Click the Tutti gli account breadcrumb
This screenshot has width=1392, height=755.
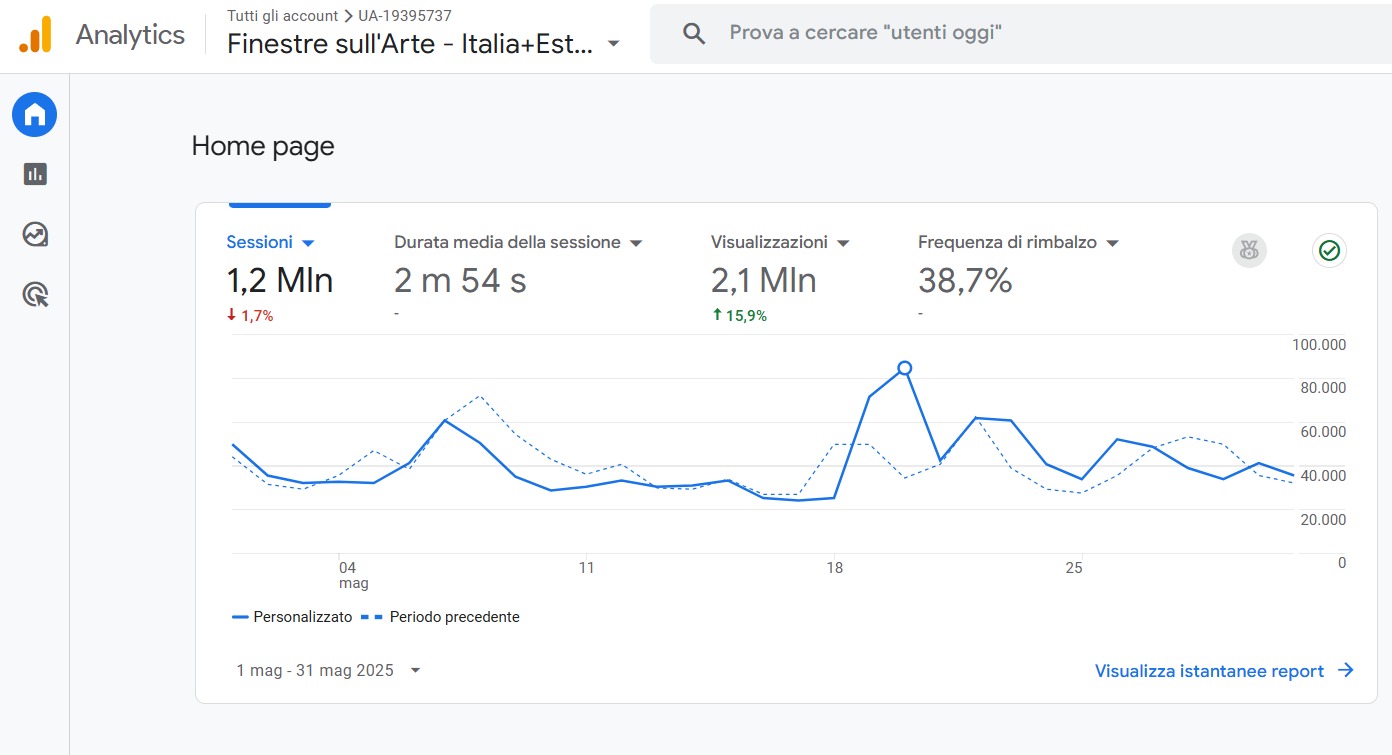click(282, 16)
